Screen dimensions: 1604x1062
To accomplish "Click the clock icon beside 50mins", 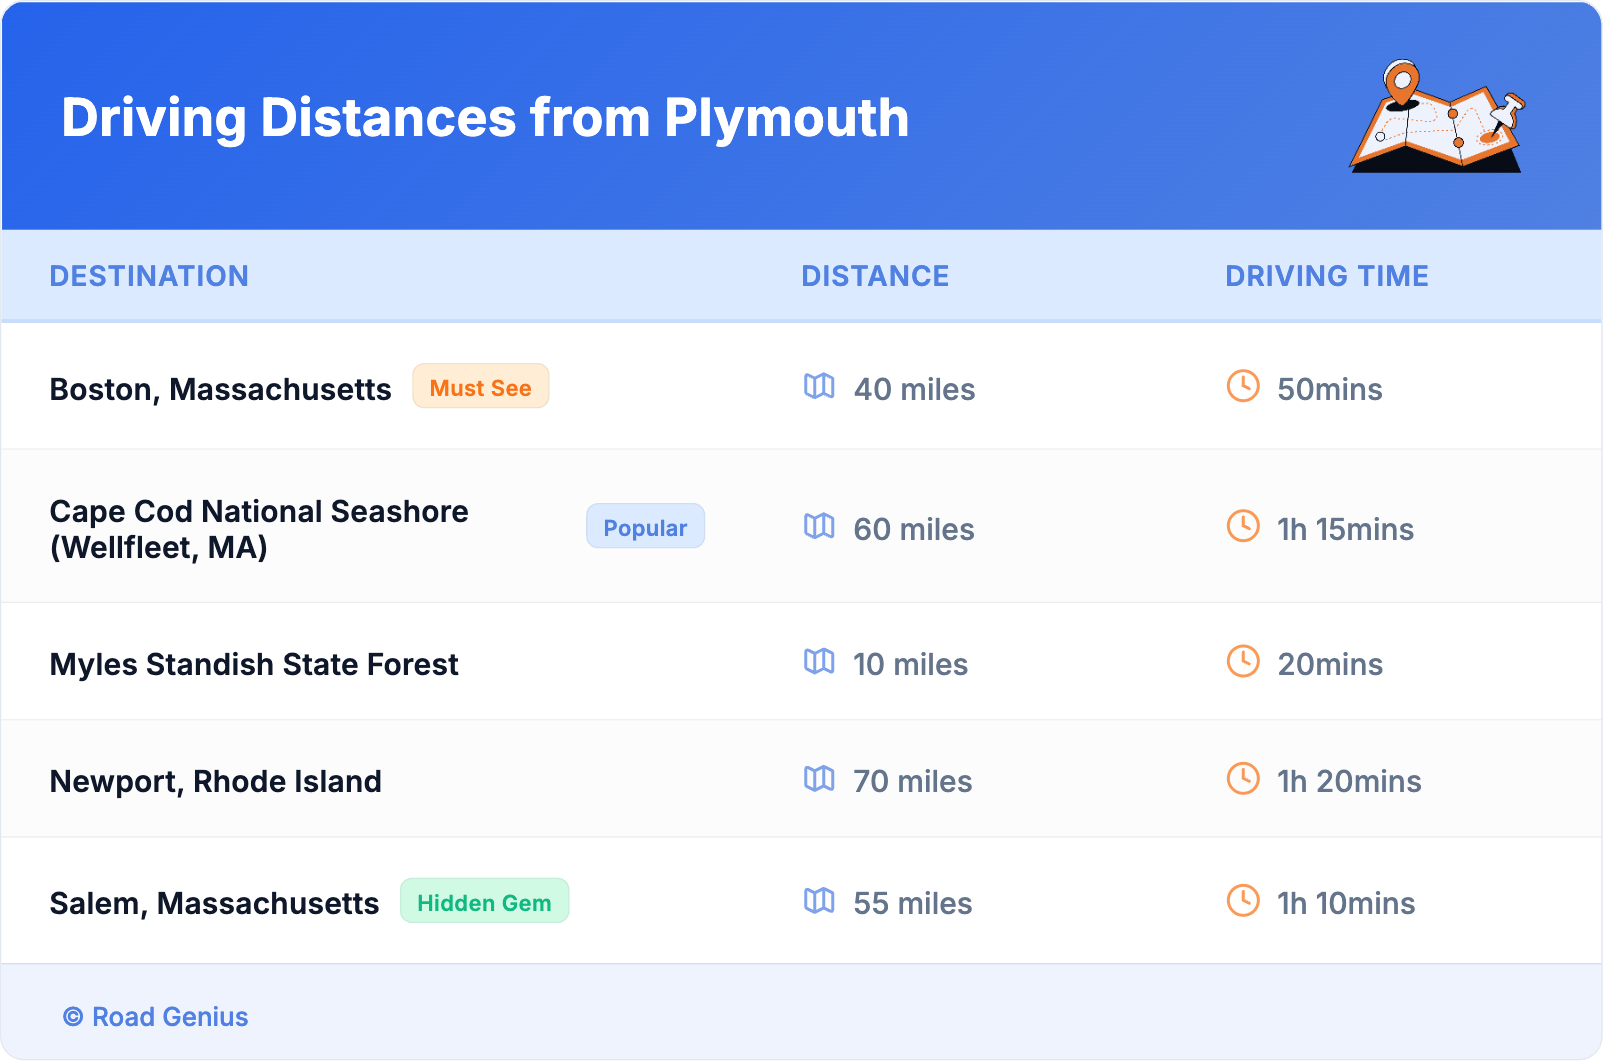I will tap(1243, 386).
